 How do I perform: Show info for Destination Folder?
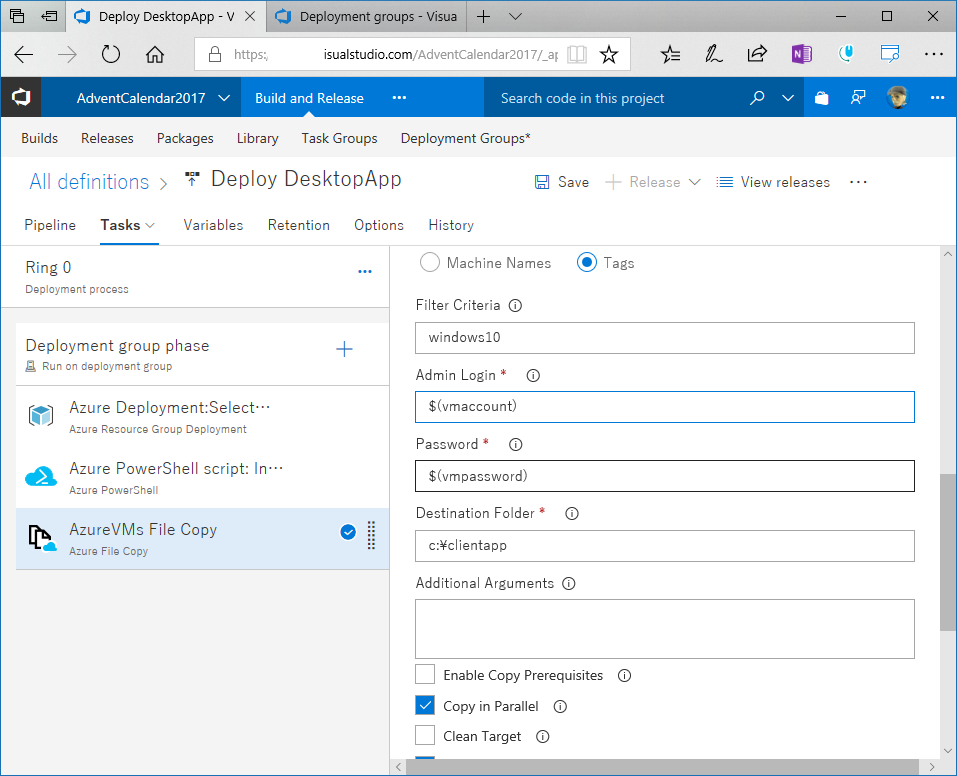[x=572, y=513]
